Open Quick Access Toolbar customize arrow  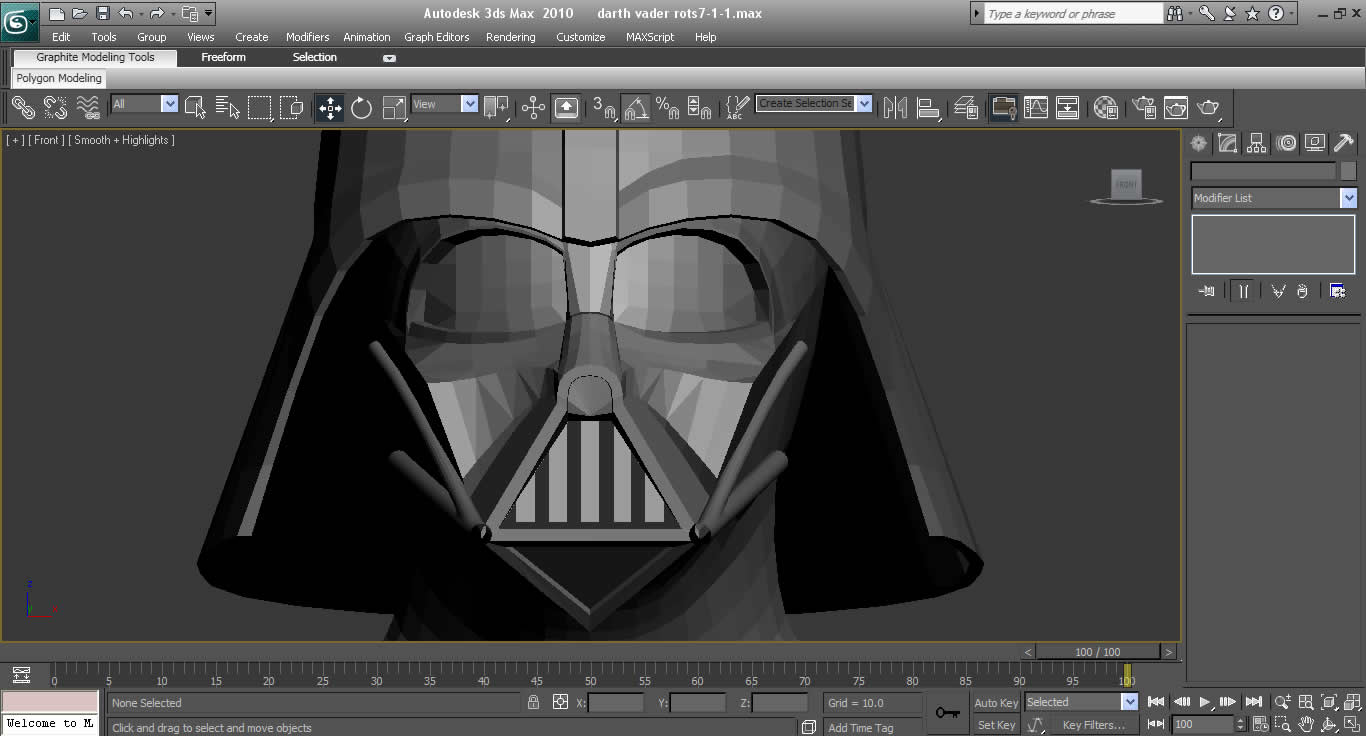[208, 14]
